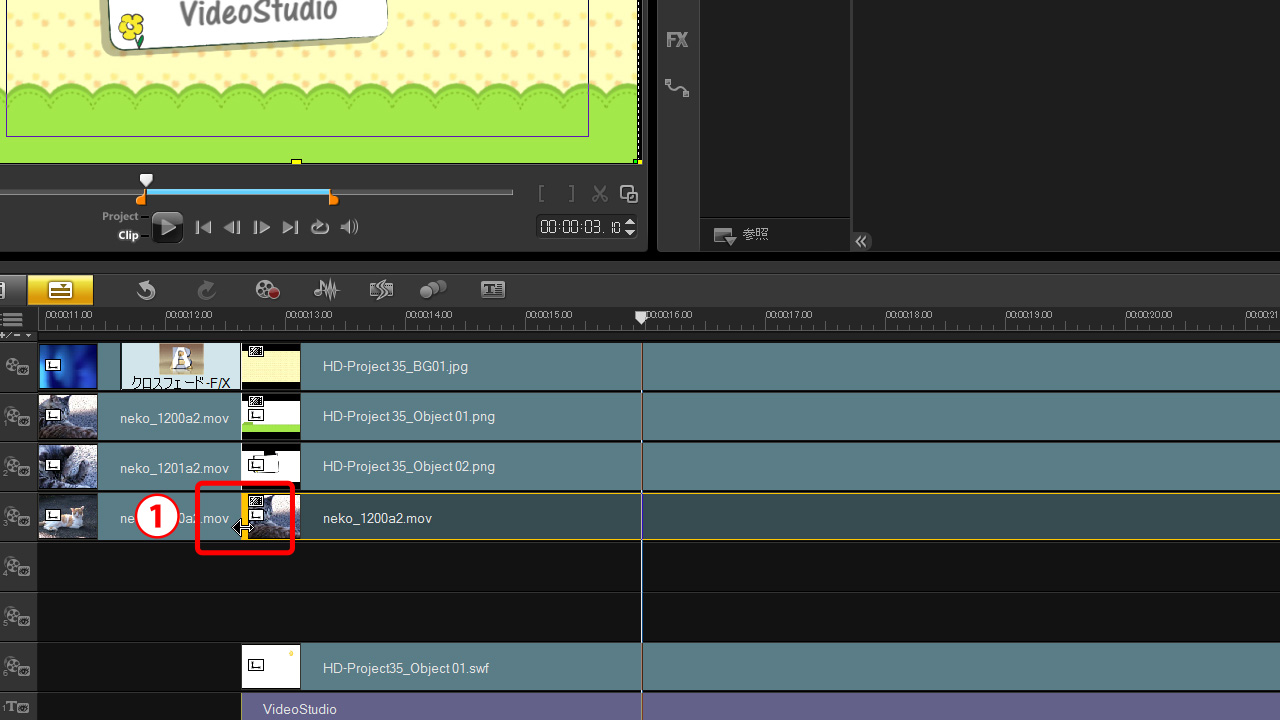Switch playback mode to Project

120,216
